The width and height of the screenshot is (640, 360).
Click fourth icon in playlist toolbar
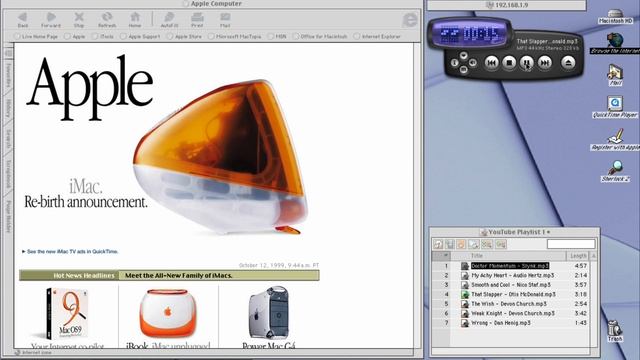click(x=473, y=244)
